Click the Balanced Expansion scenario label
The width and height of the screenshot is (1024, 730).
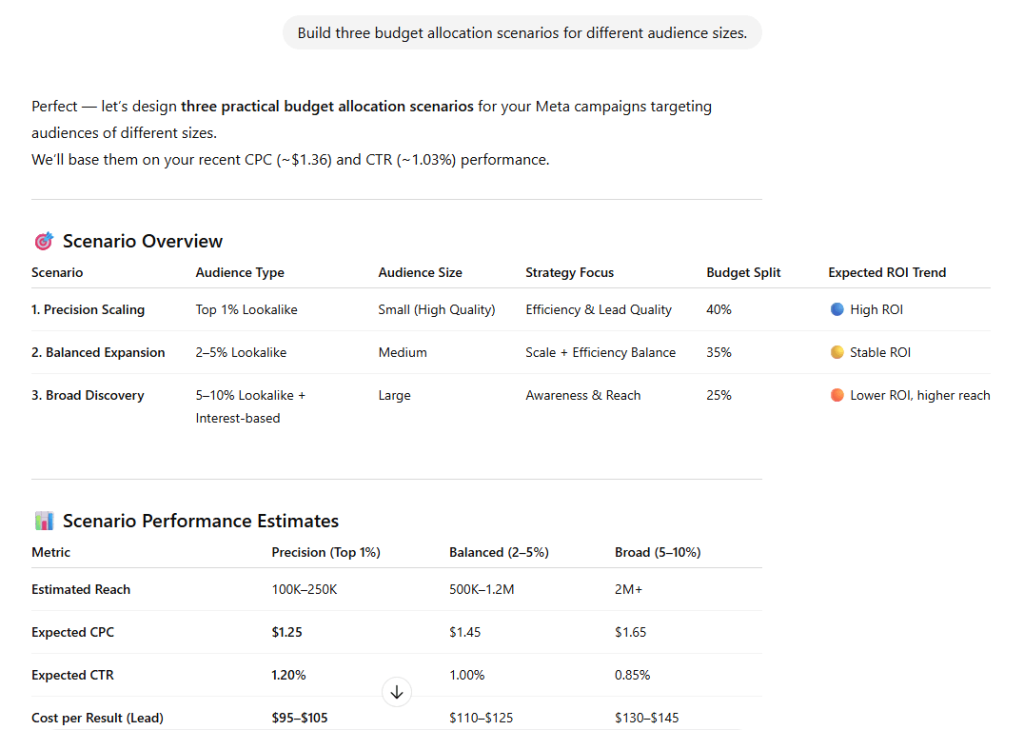coord(98,352)
